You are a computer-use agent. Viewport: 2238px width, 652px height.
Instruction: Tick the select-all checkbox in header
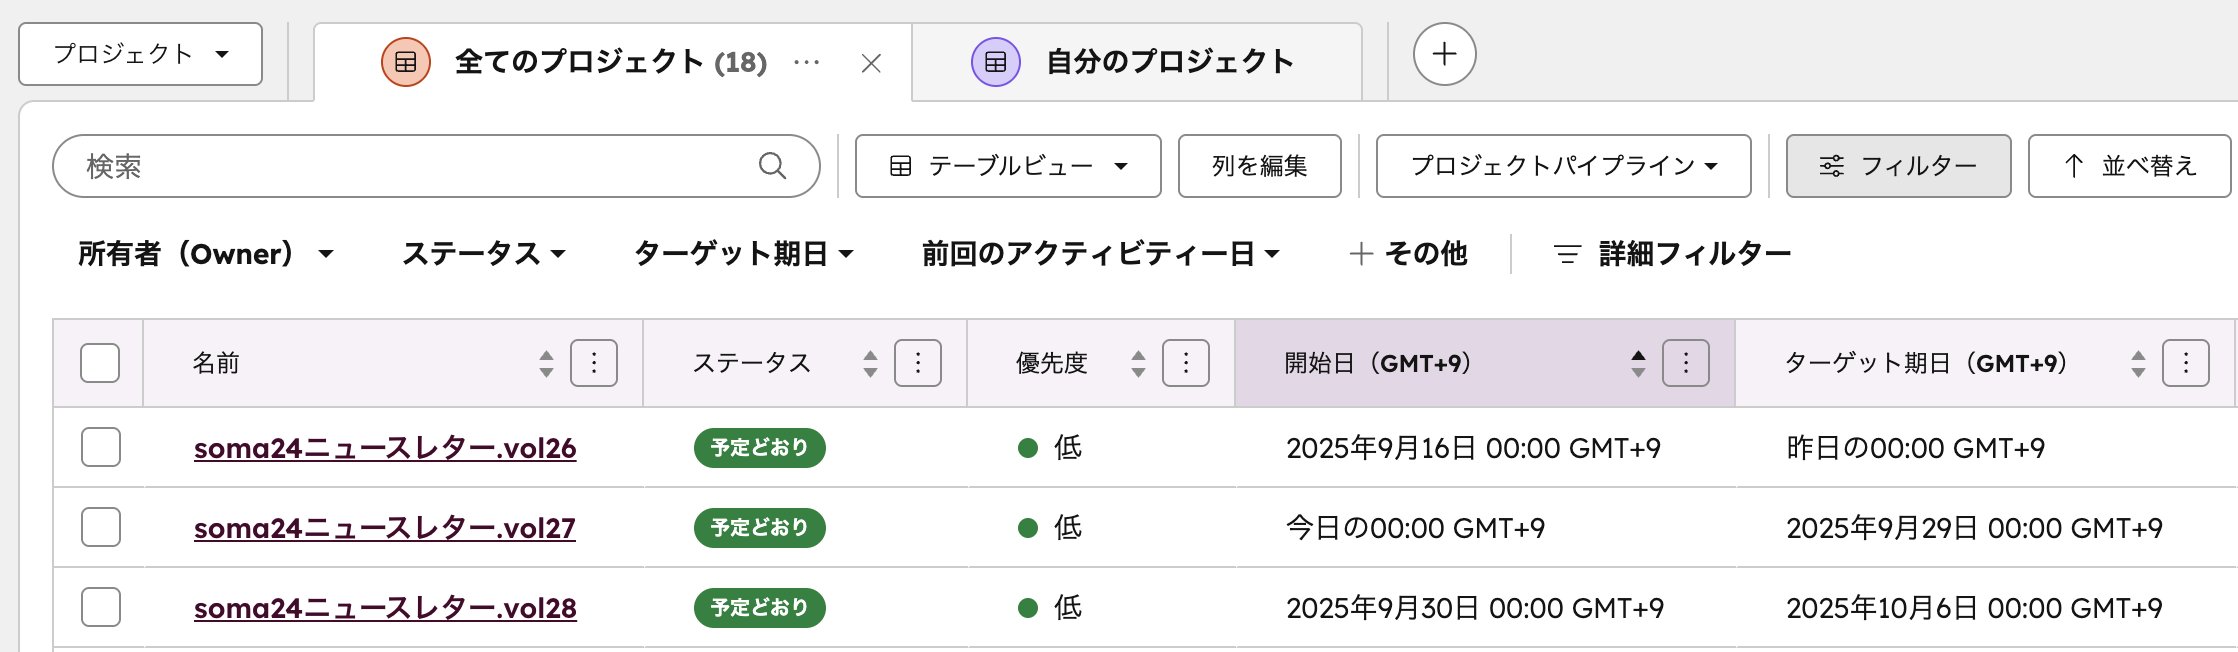tap(100, 363)
